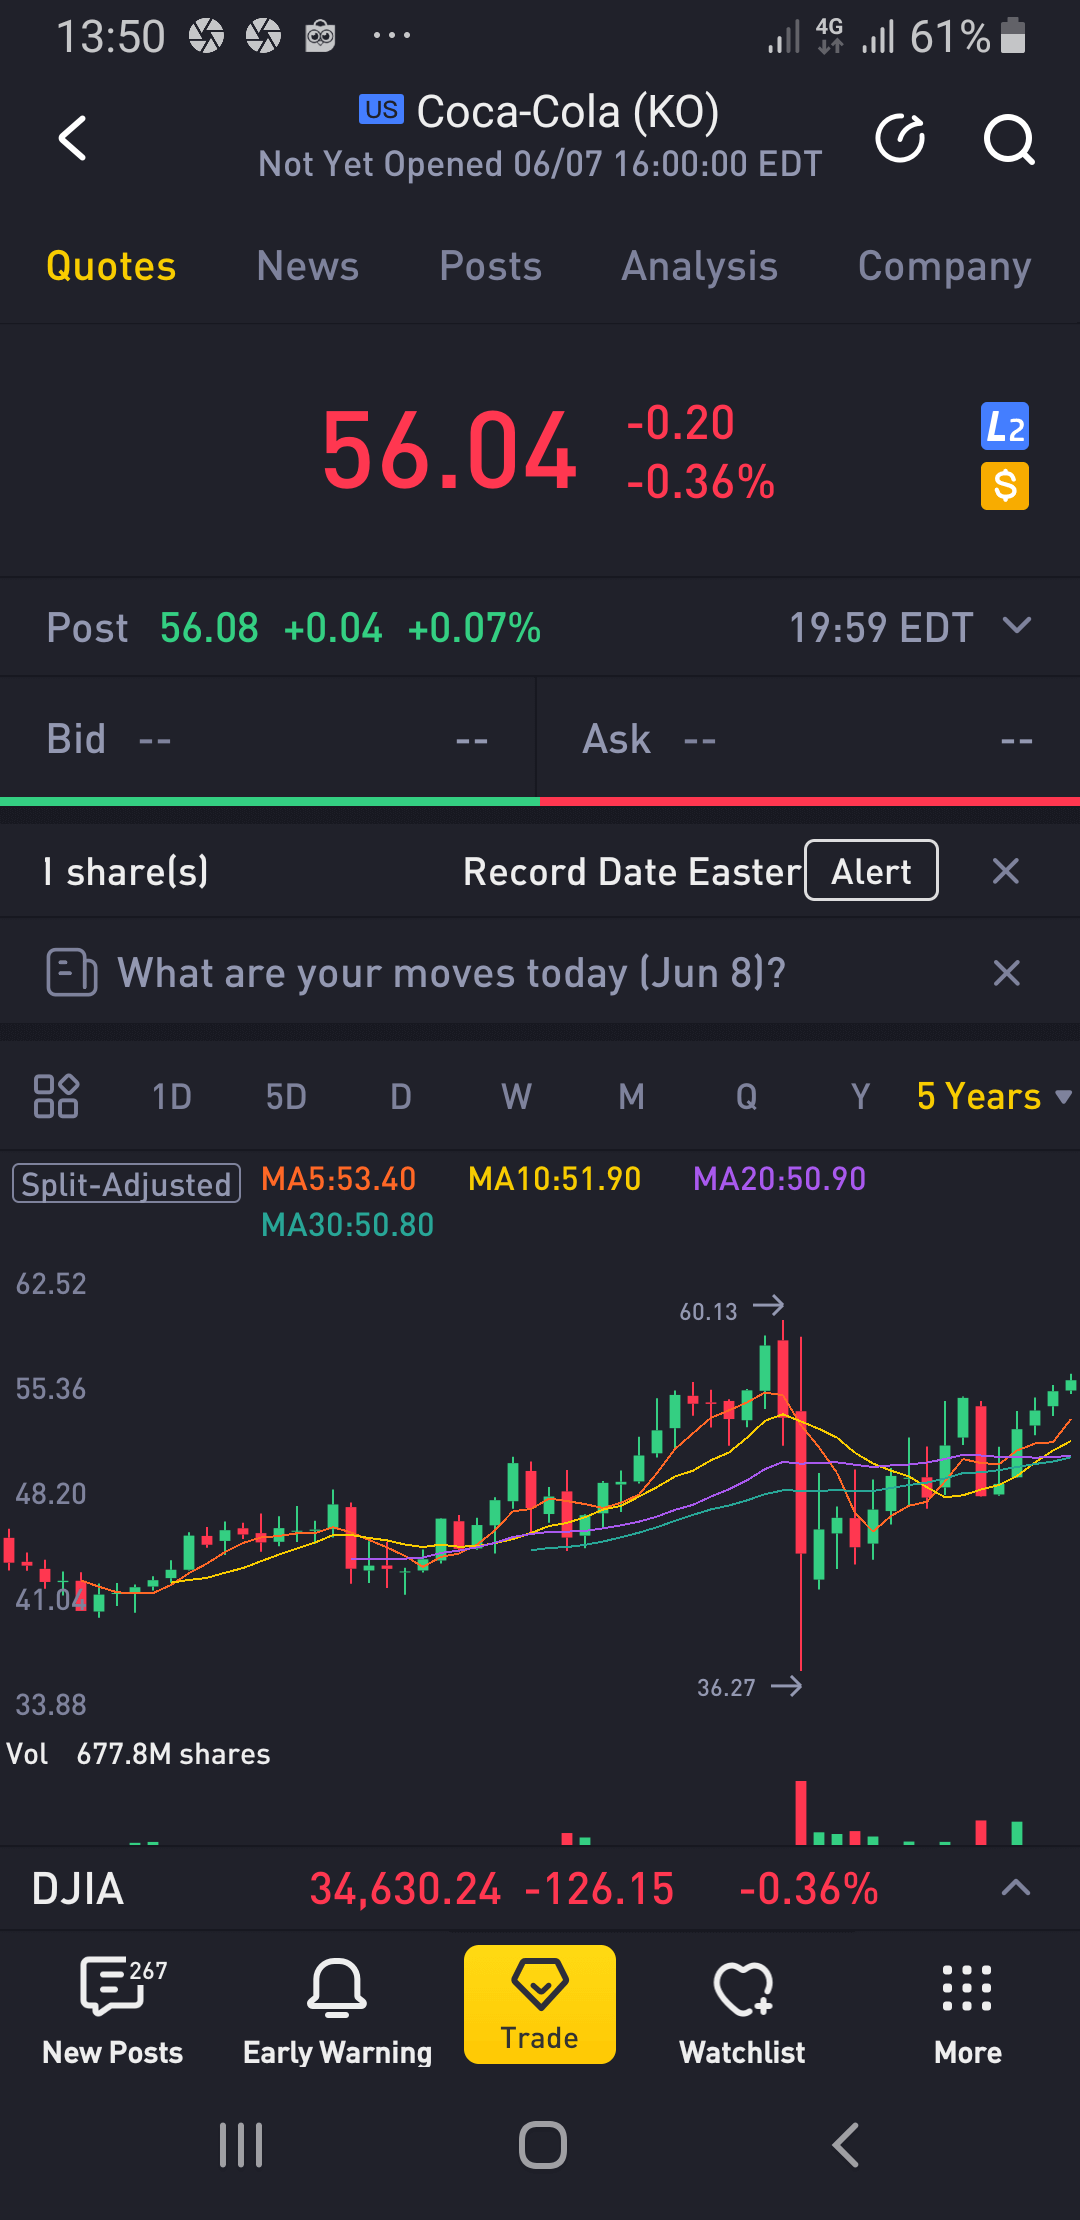
Task: Switch to the News tab
Action: coord(307,267)
